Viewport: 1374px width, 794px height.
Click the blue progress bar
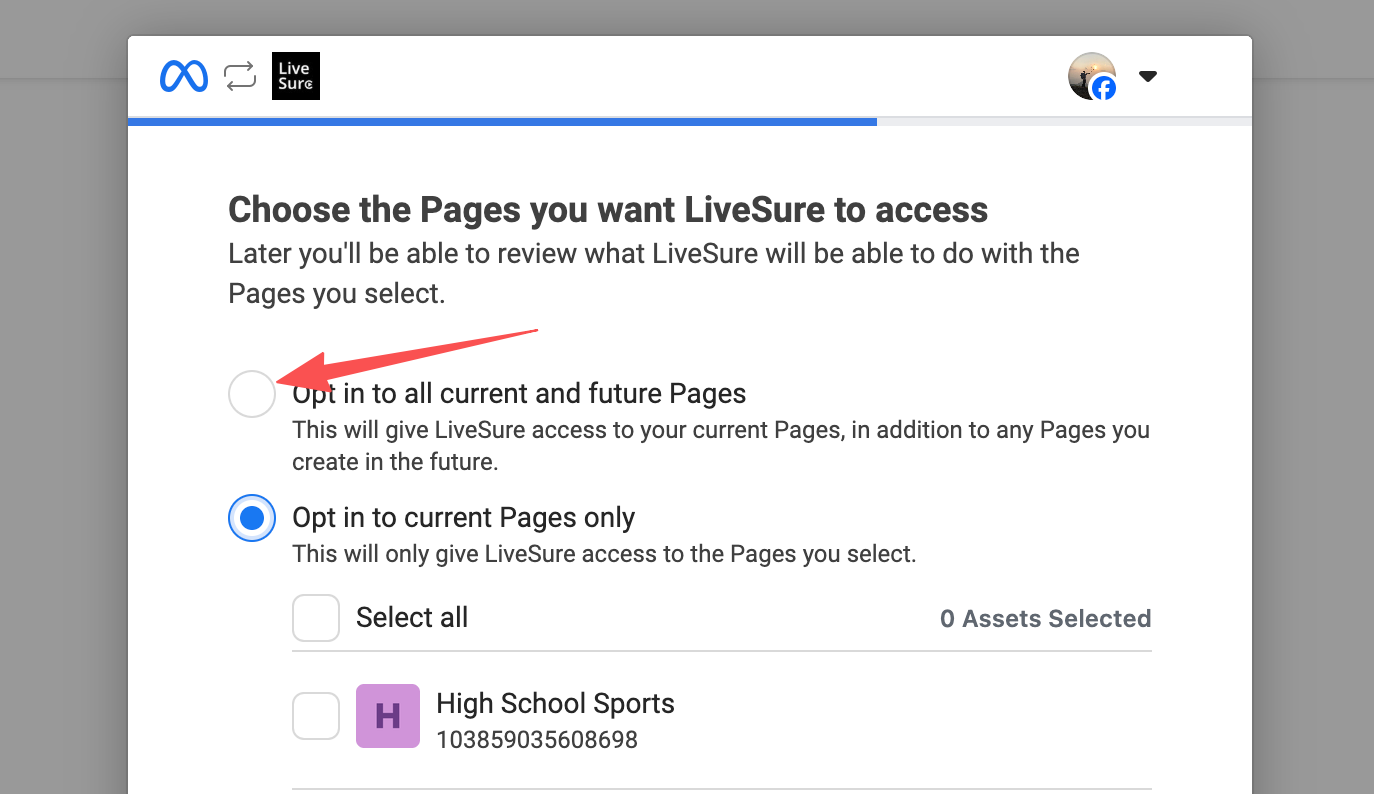coord(502,122)
